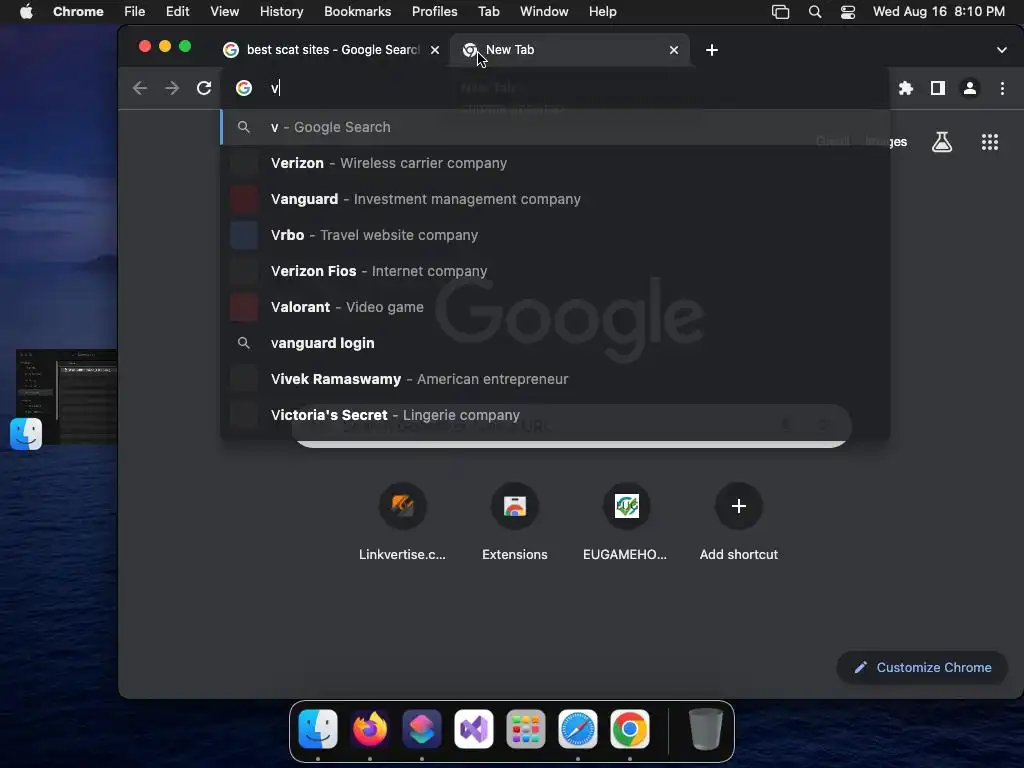Viewport: 1024px width, 768px height.
Task: Open Search Labs flask icon
Action: tap(942, 142)
